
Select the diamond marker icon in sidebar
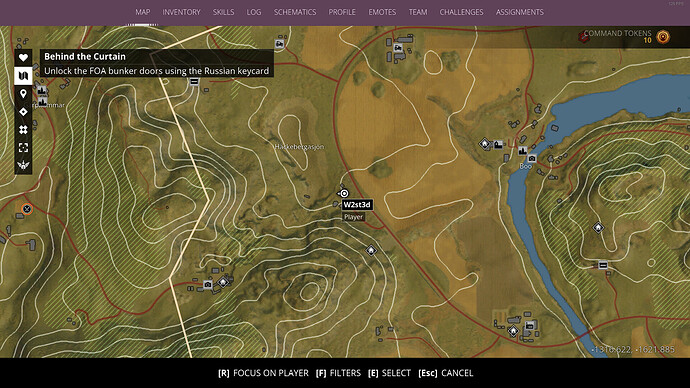coord(23,112)
